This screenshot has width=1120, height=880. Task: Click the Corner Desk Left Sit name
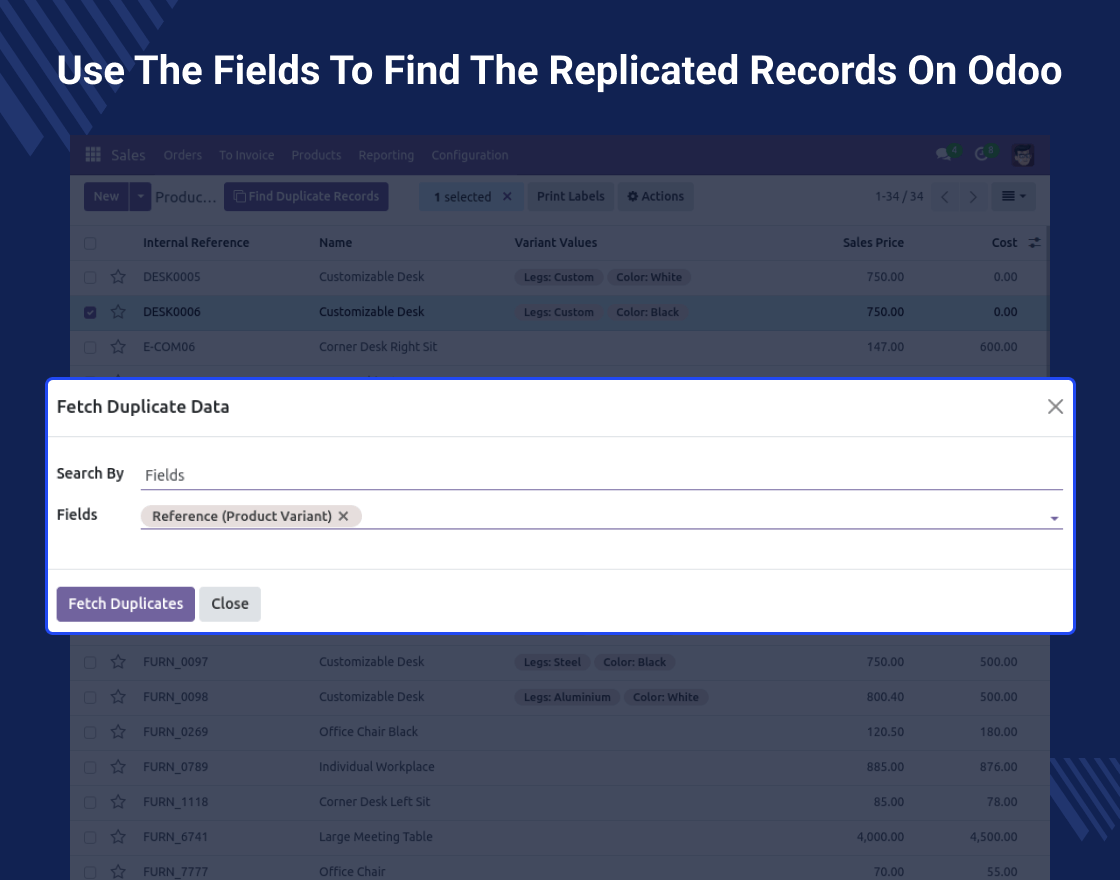(x=374, y=802)
